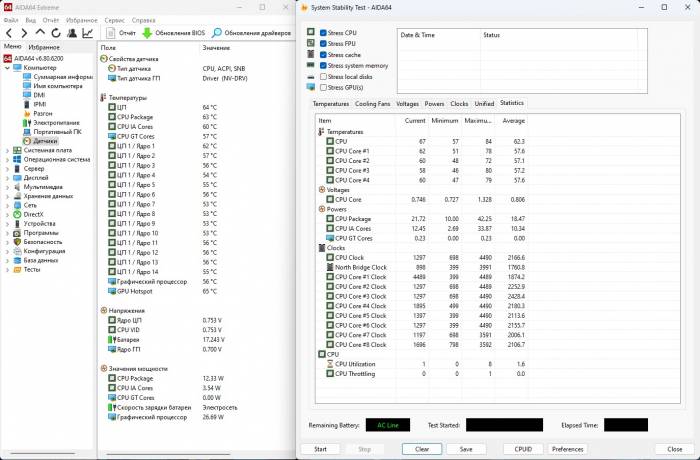Expand the Сервер tree node
The width and height of the screenshot is (700, 460).
pos(7,169)
